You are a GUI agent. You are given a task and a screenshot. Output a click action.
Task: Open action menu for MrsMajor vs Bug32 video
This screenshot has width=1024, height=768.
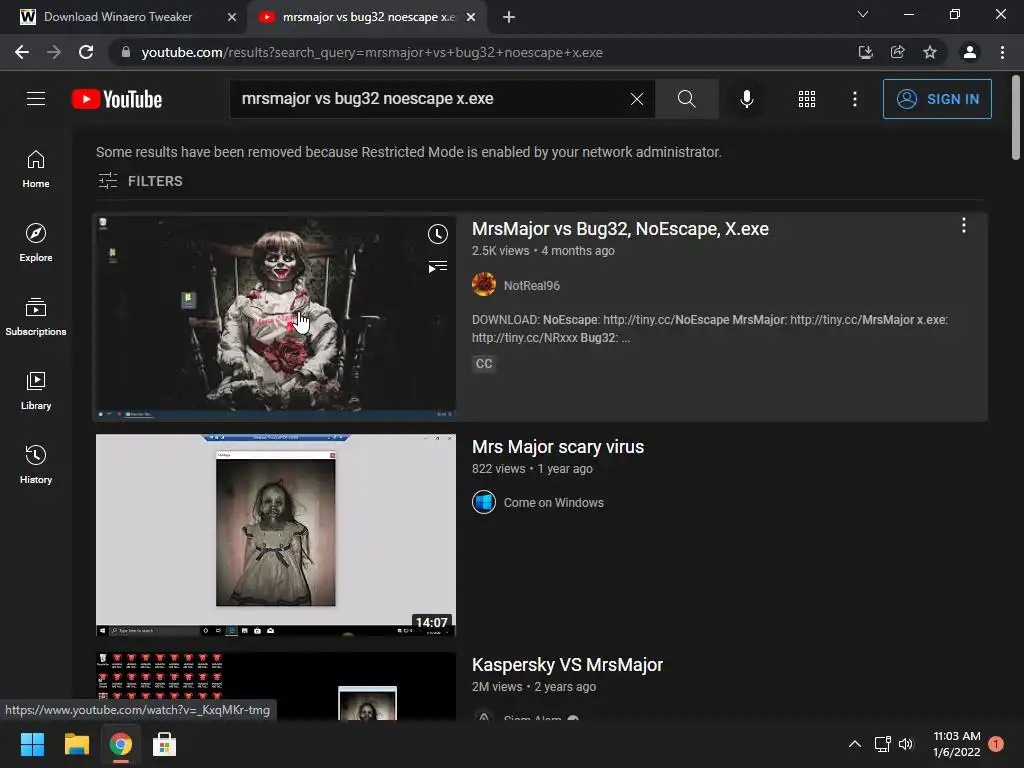coord(963,226)
